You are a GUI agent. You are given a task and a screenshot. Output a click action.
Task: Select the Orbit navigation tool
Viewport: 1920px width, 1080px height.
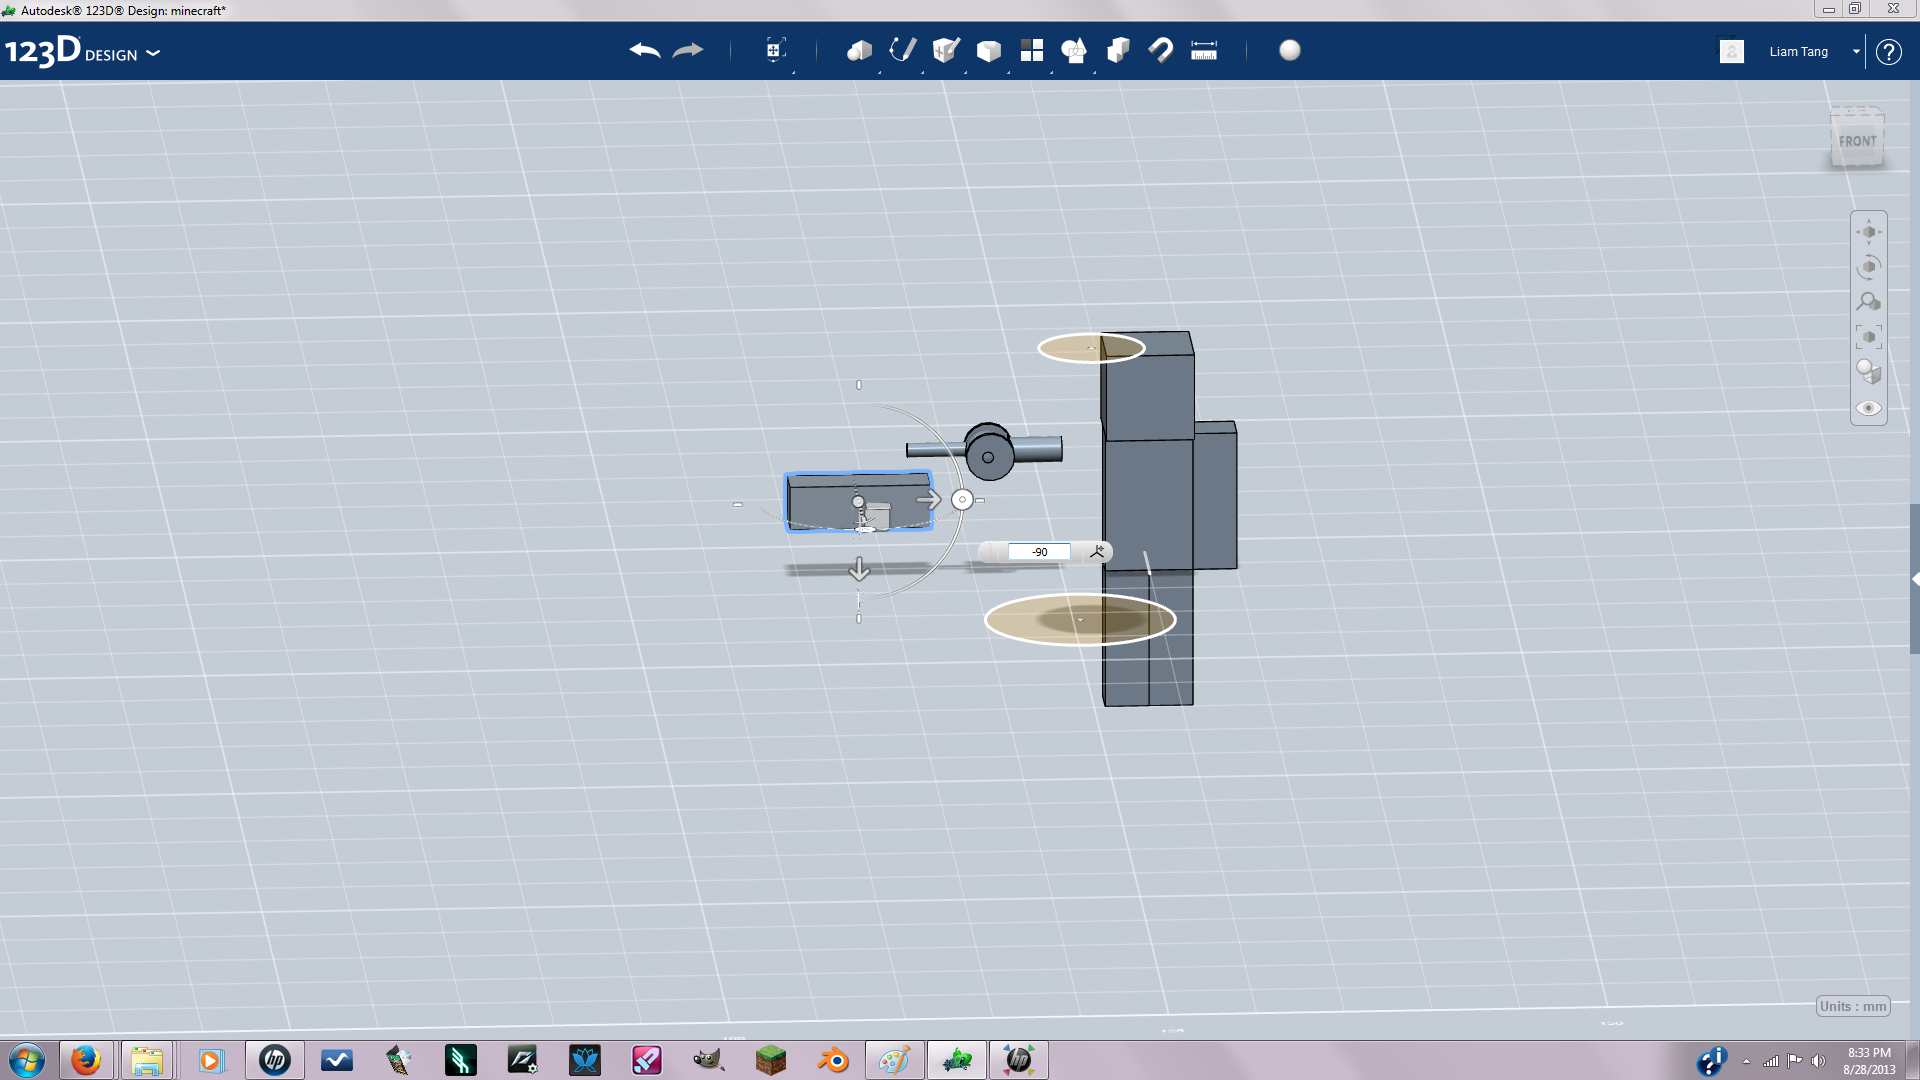pos(1869,267)
